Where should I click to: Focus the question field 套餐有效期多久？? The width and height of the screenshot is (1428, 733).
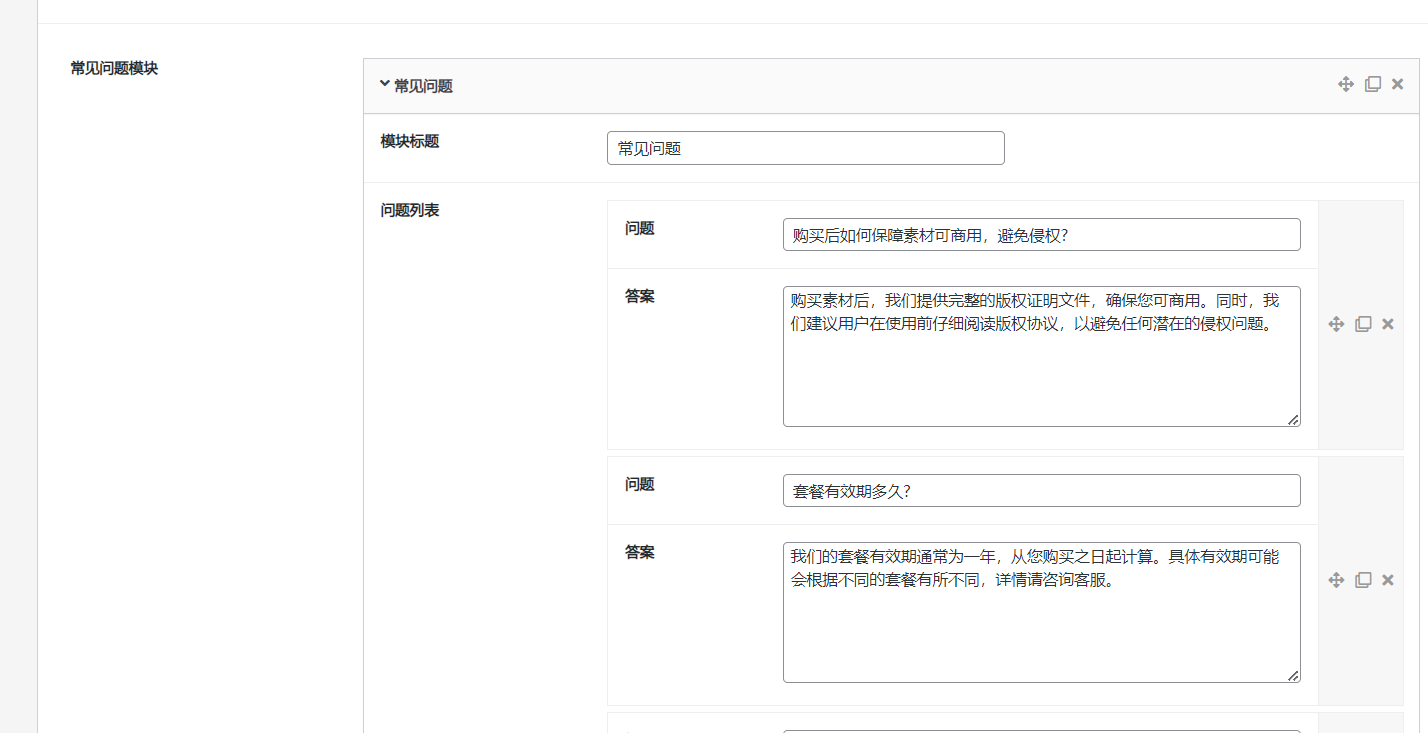click(1041, 491)
